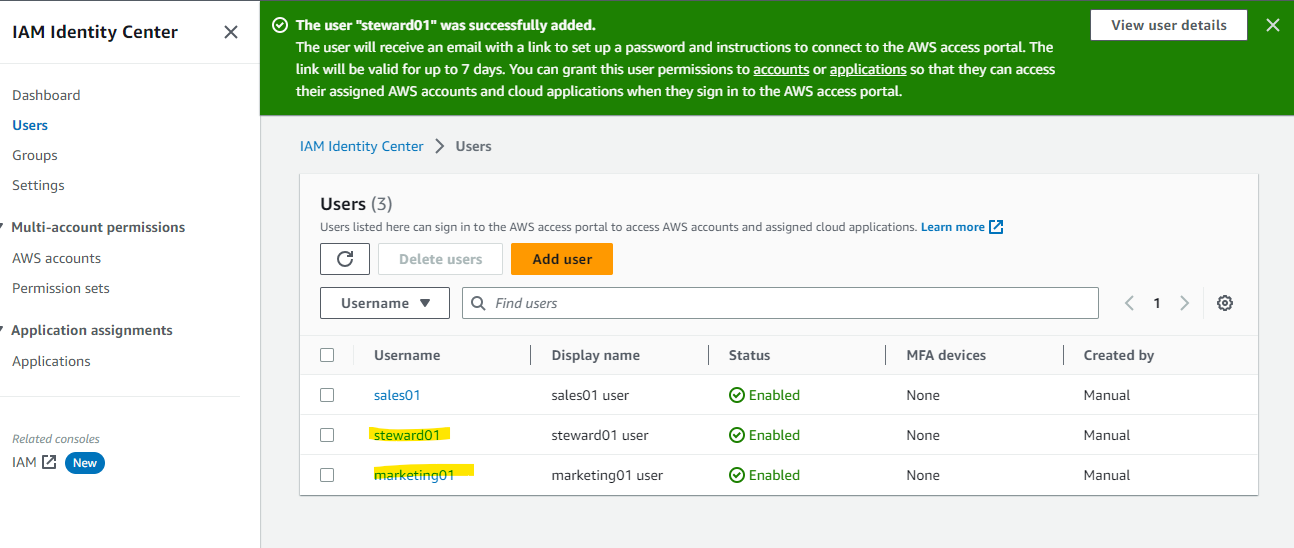Open Groups in the sidebar

(35, 155)
